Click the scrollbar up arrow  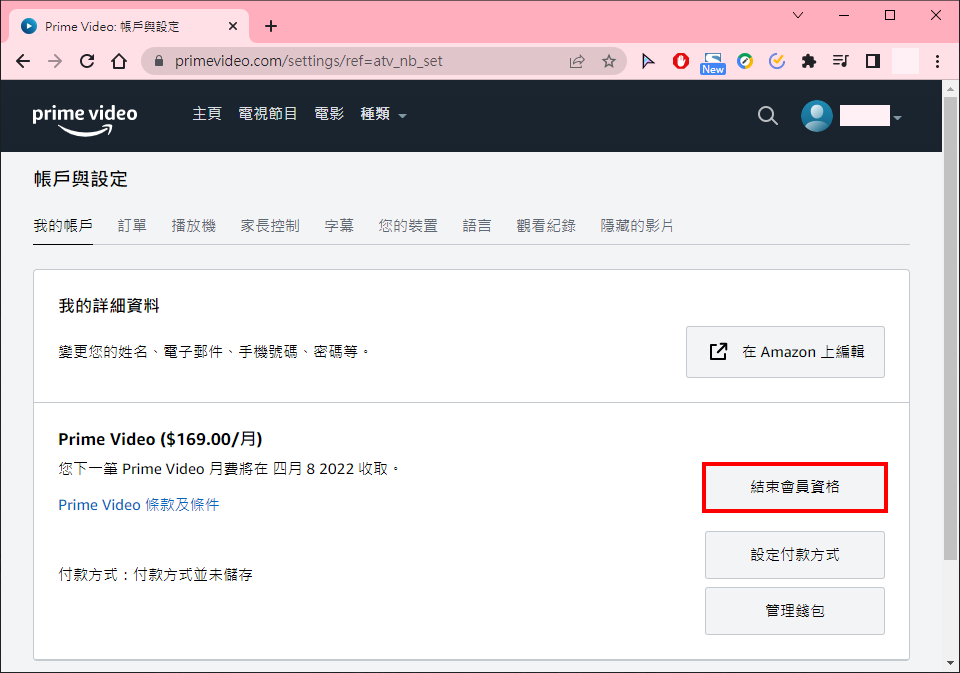tap(950, 89)
